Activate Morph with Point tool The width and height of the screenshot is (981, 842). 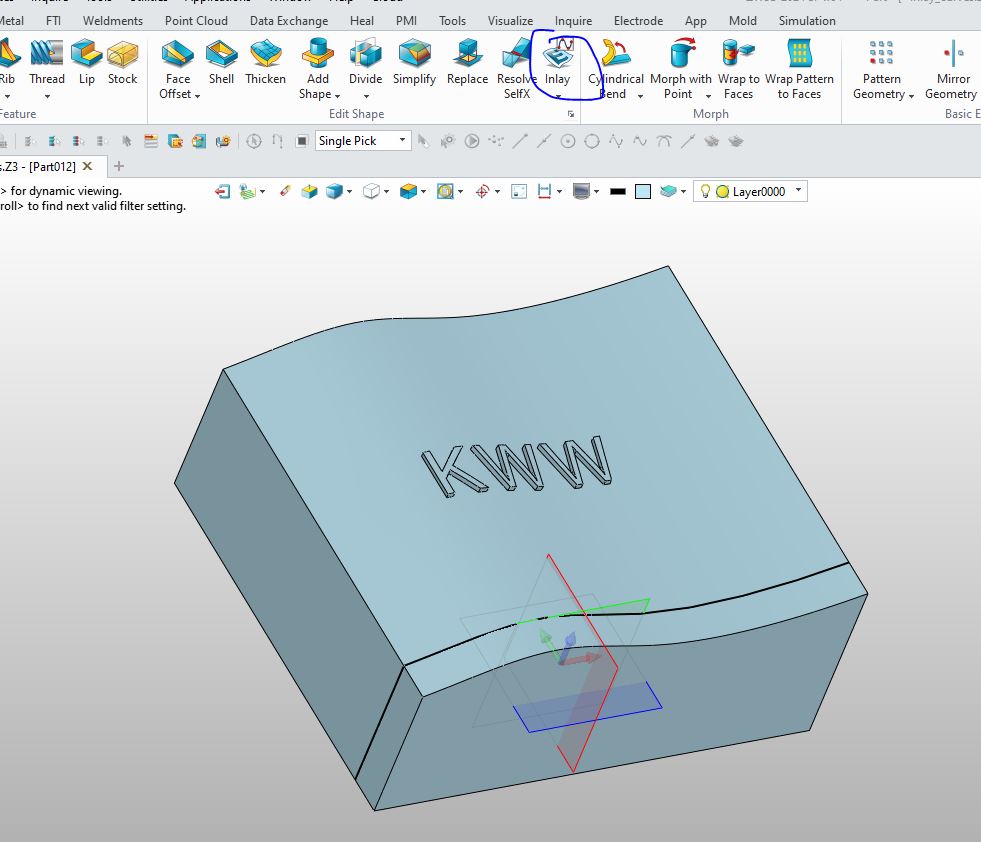click(x=681, y=68)
